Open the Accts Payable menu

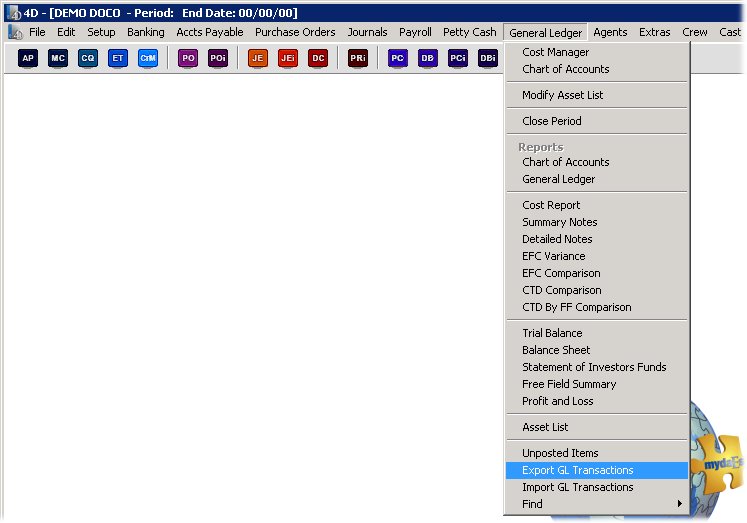click(x=210, y=32)
